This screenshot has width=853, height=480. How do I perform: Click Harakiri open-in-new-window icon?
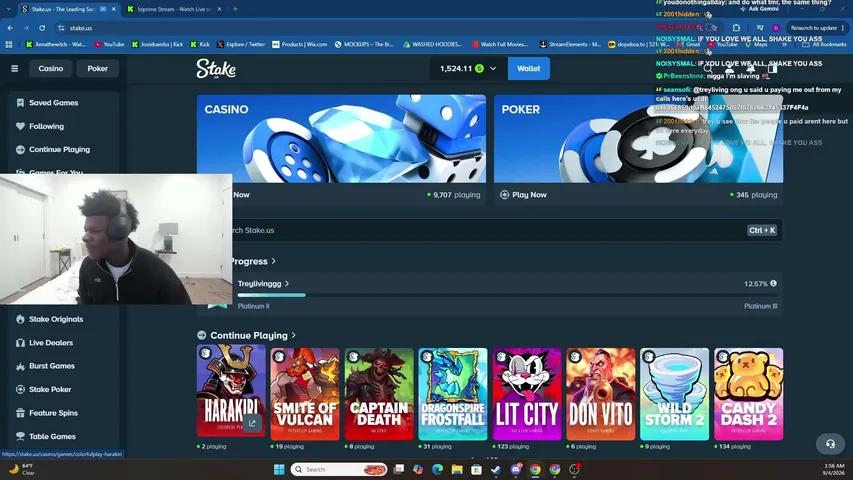click(252, 423)
